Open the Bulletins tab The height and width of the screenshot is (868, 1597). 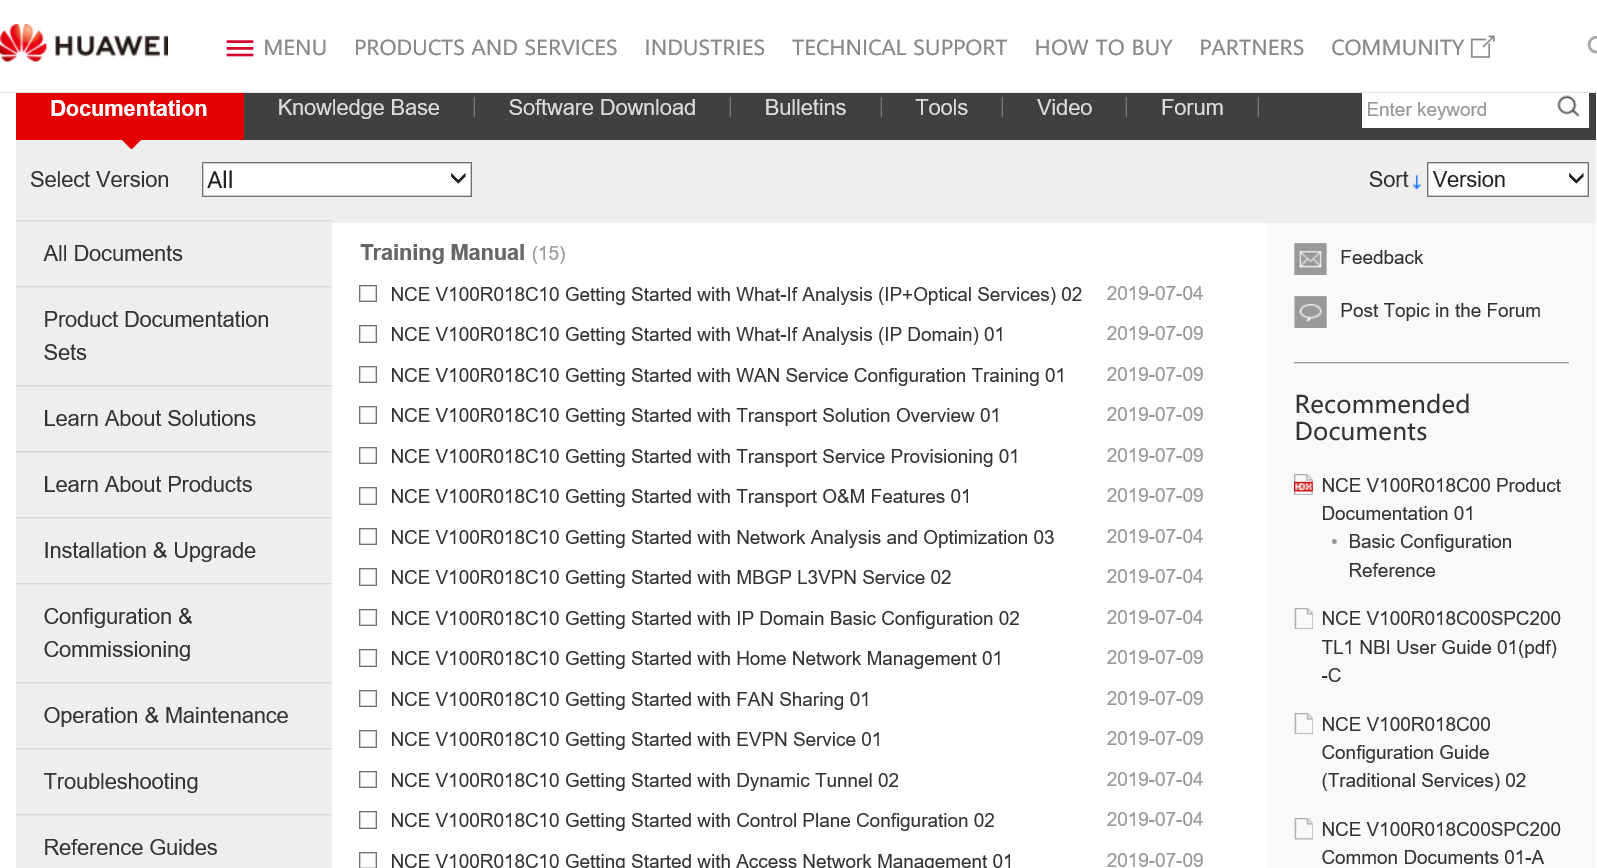point(805,108)
